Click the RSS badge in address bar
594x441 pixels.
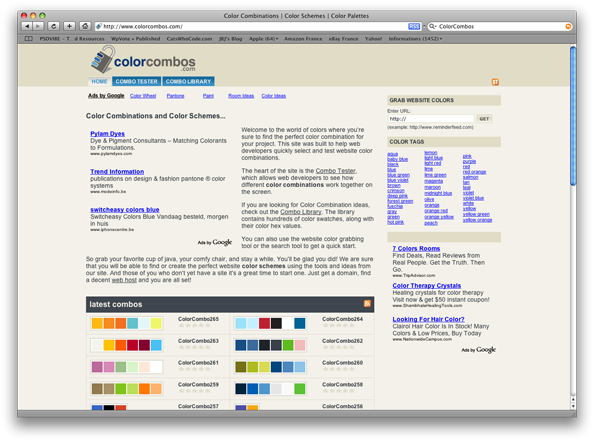(x=414, y=27)
